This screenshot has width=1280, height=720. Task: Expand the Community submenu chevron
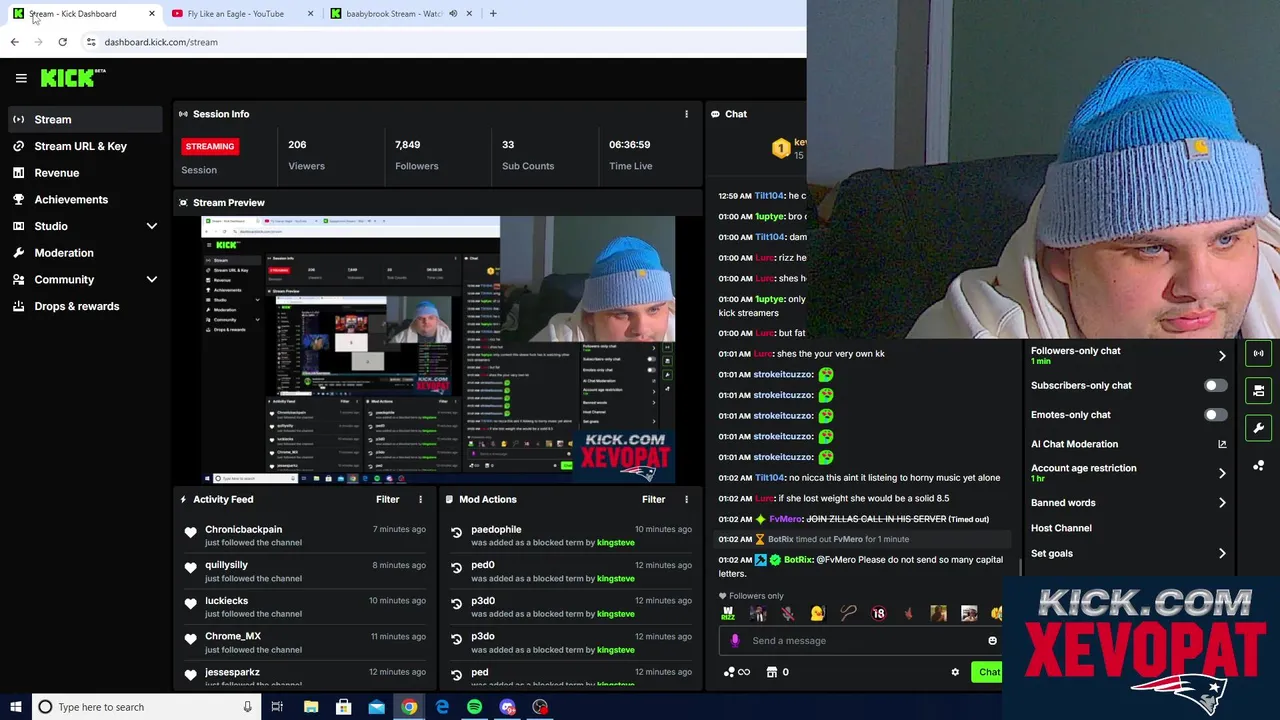(x=152, y=280)
